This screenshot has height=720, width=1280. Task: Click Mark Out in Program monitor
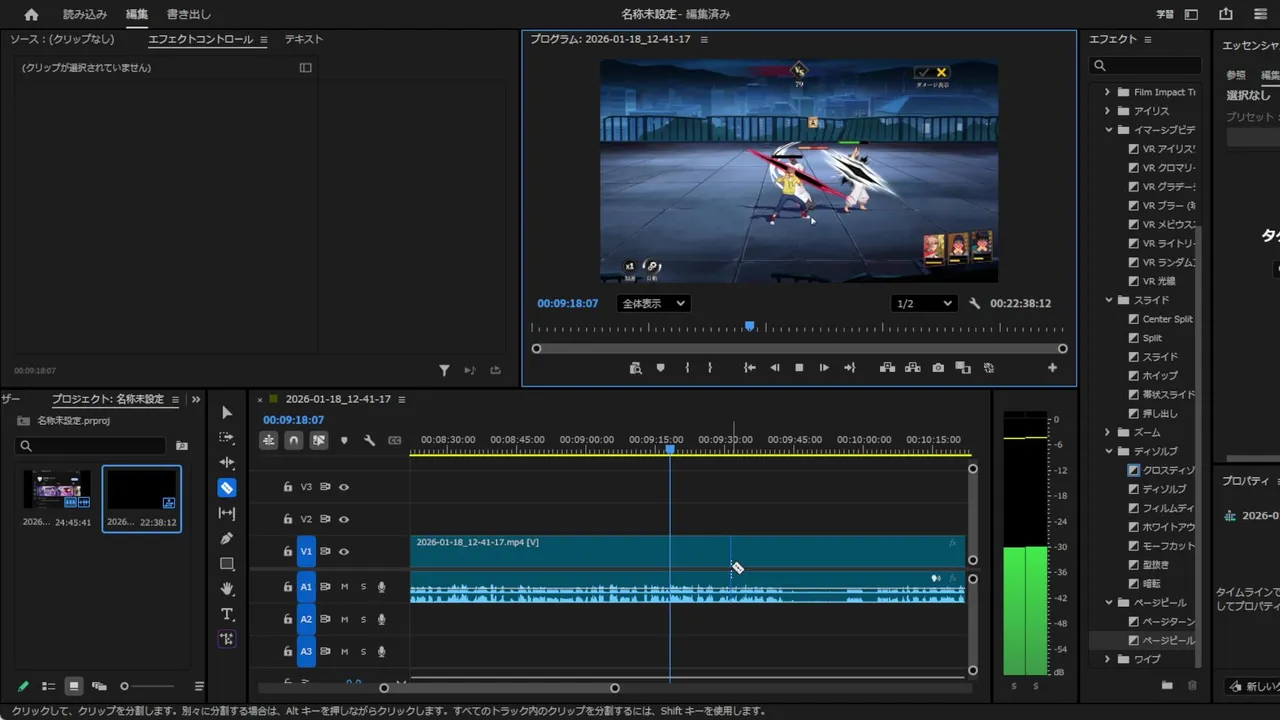[x=710, y=368]
